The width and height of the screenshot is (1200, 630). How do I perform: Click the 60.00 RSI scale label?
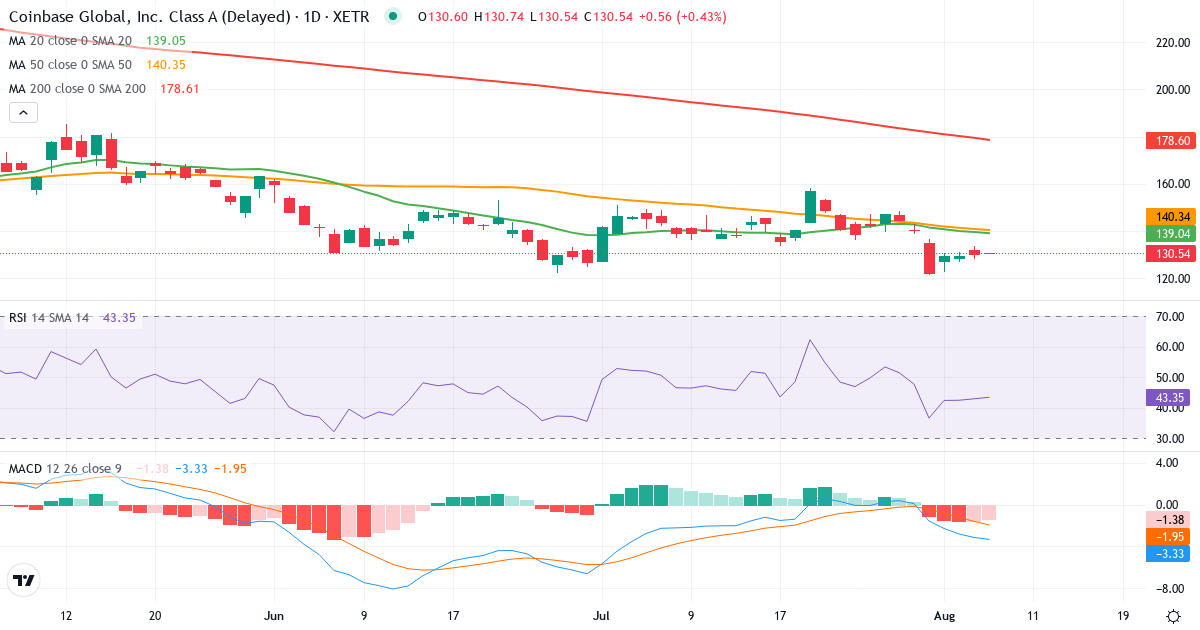1172,347
